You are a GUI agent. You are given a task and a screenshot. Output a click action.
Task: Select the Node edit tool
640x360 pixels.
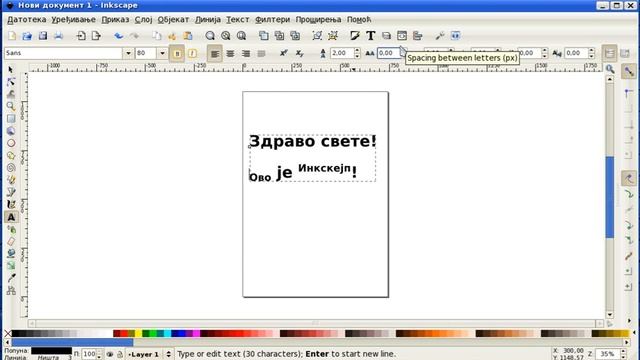11,82
